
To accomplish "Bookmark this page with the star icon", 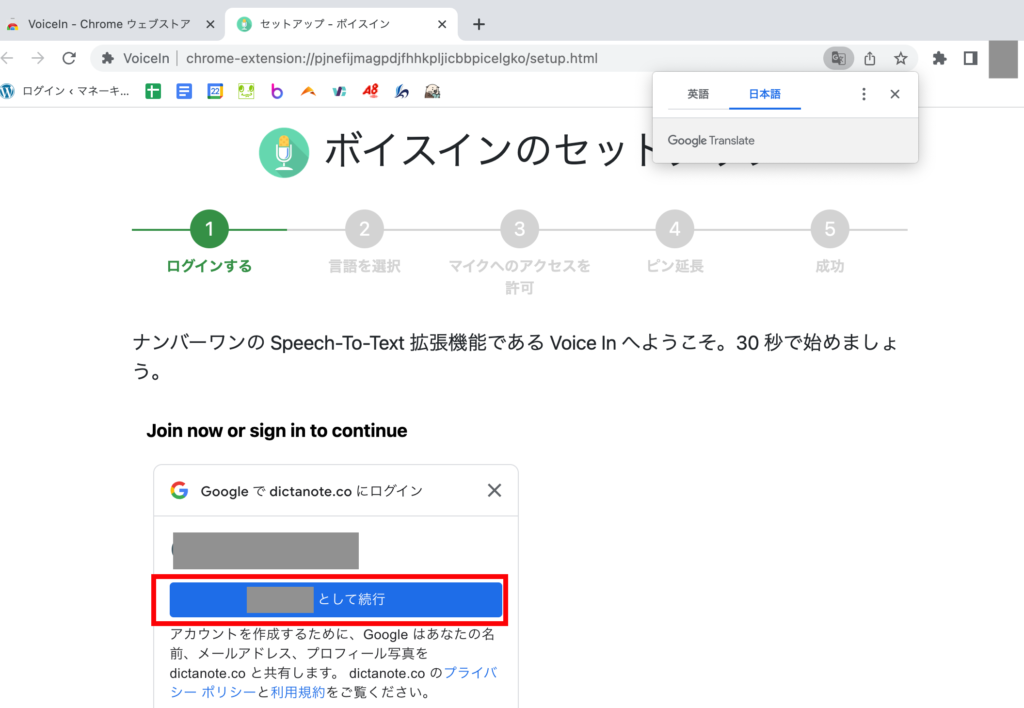I will click(x=901, y=58).
